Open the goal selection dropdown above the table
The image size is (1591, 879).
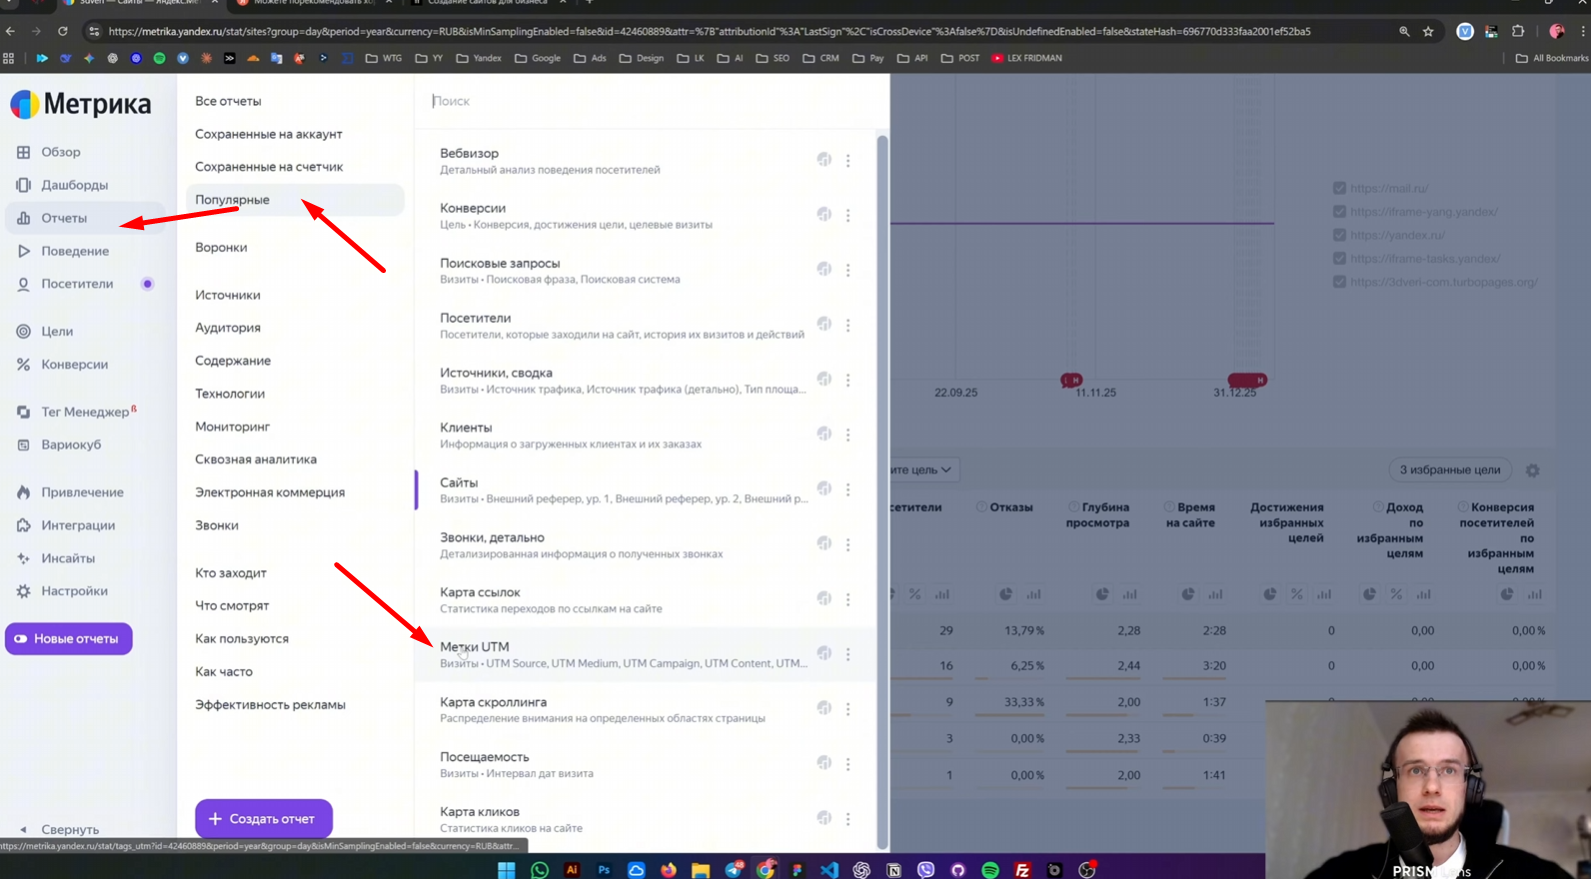(x=923, y=470)
